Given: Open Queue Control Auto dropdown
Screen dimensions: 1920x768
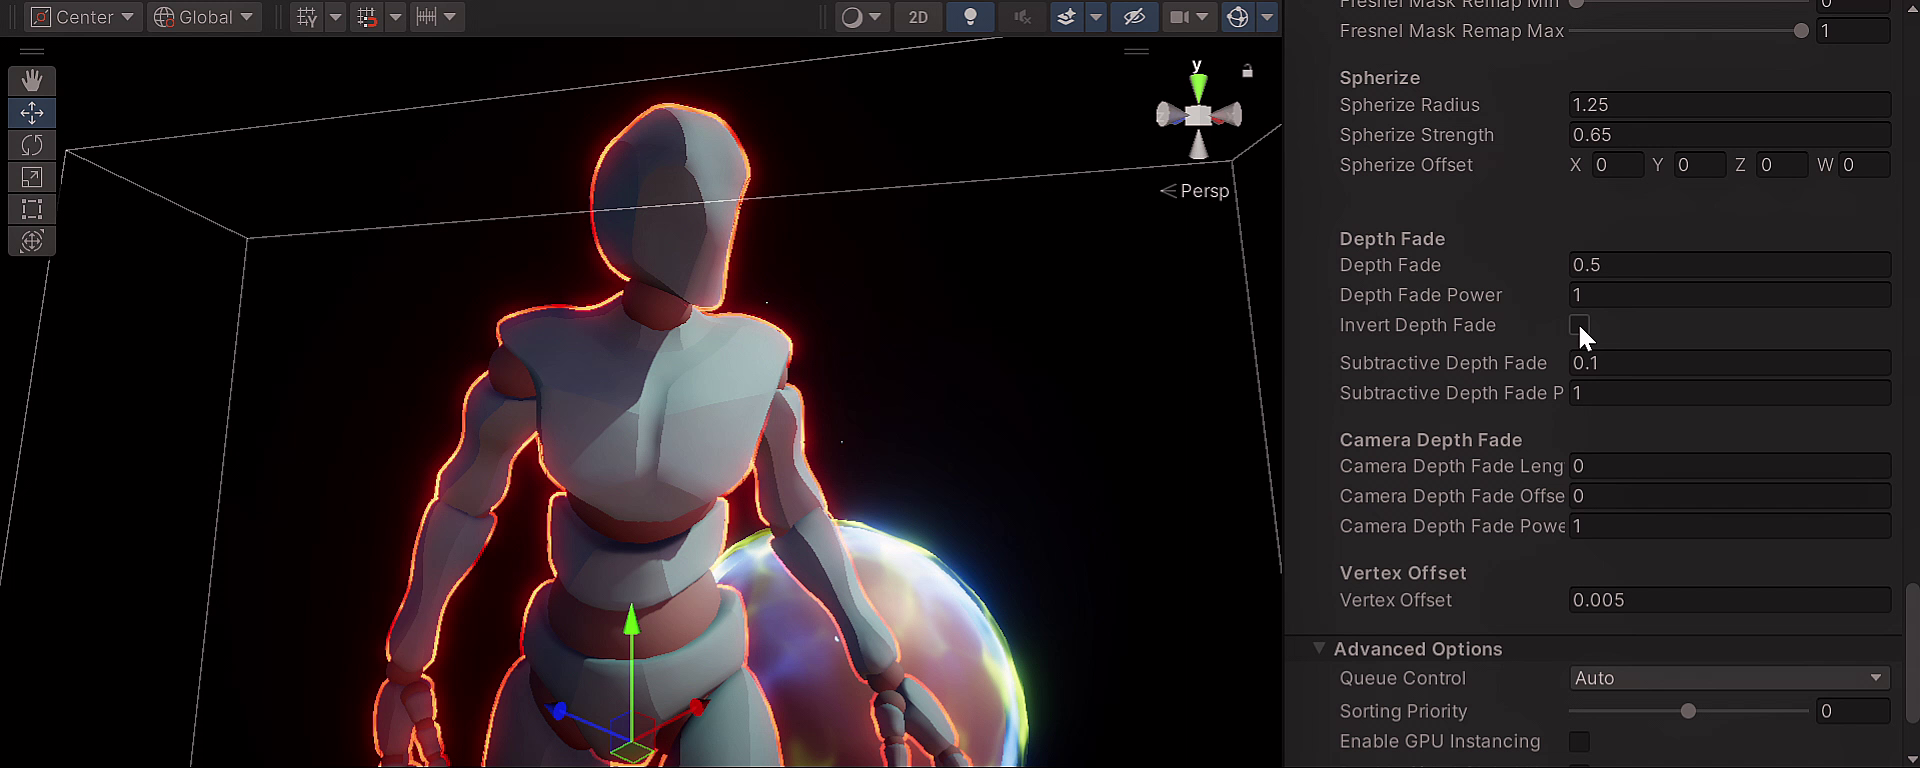Looking at the screenshot, I should (x=1729, y=678).
